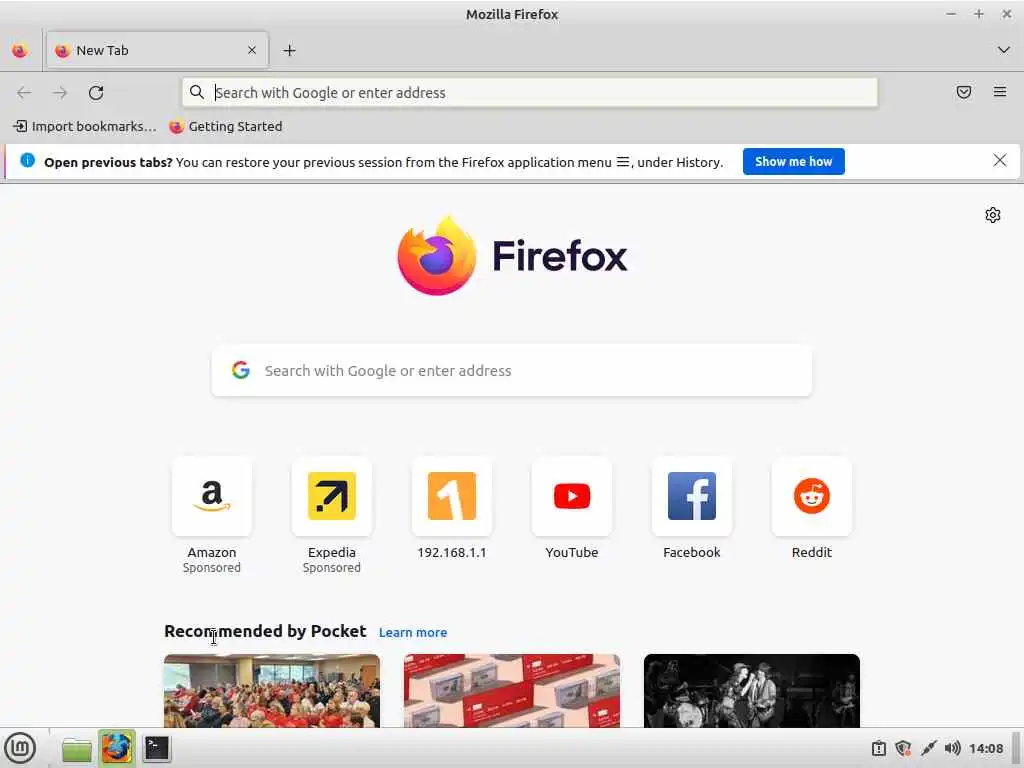
Task: Click the address bar search field
Action: 530,93
